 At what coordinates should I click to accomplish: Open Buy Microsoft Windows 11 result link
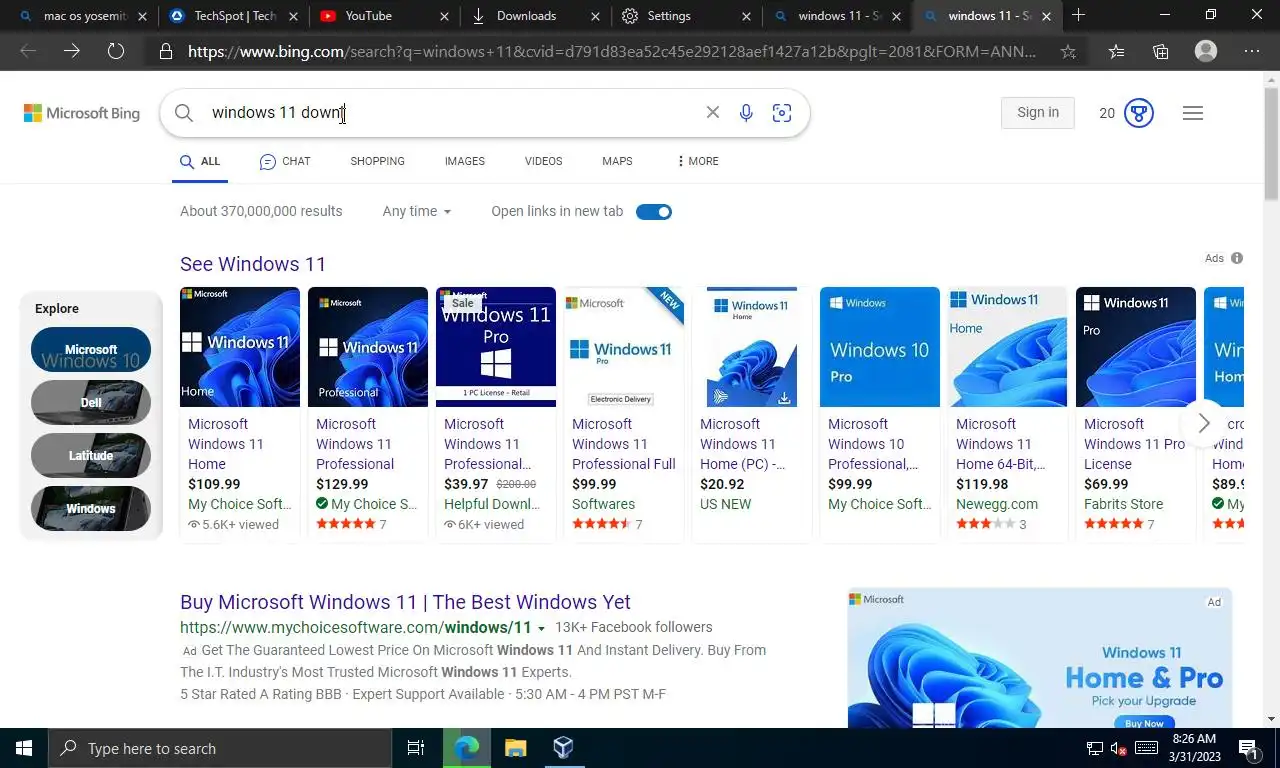pyautogui.click(x=405, y=602)
